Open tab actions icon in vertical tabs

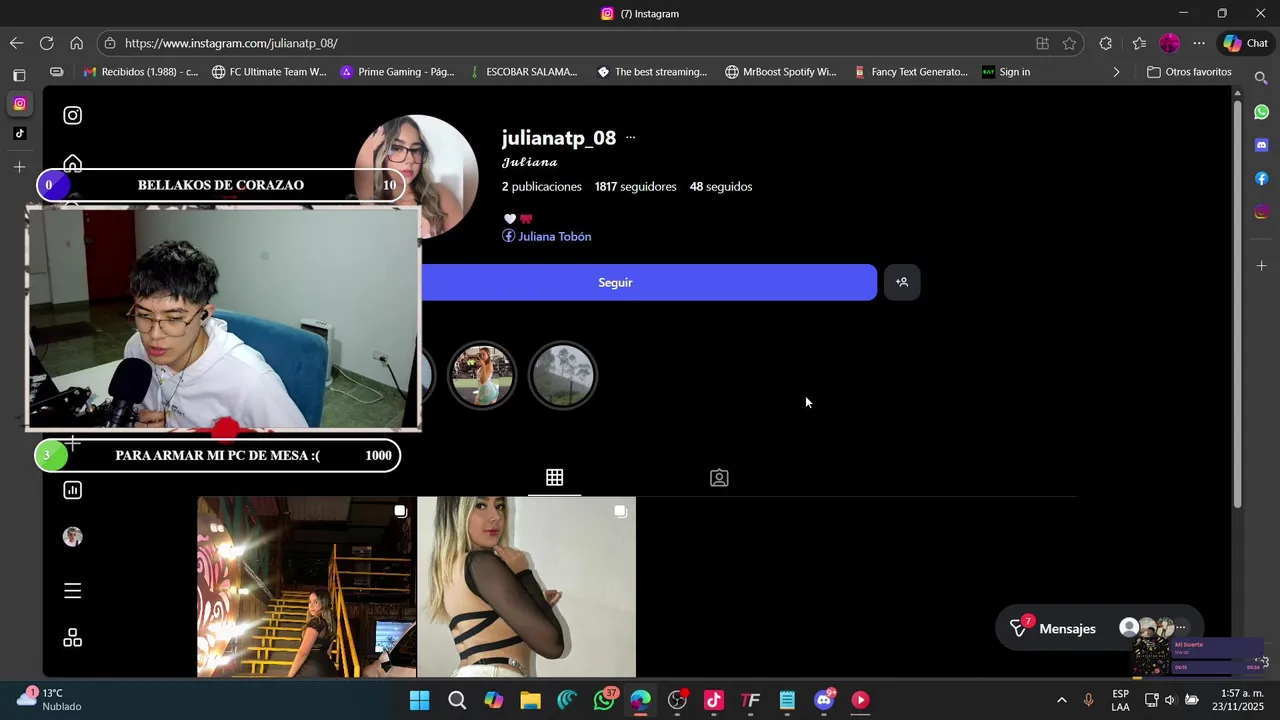[19, 75]
